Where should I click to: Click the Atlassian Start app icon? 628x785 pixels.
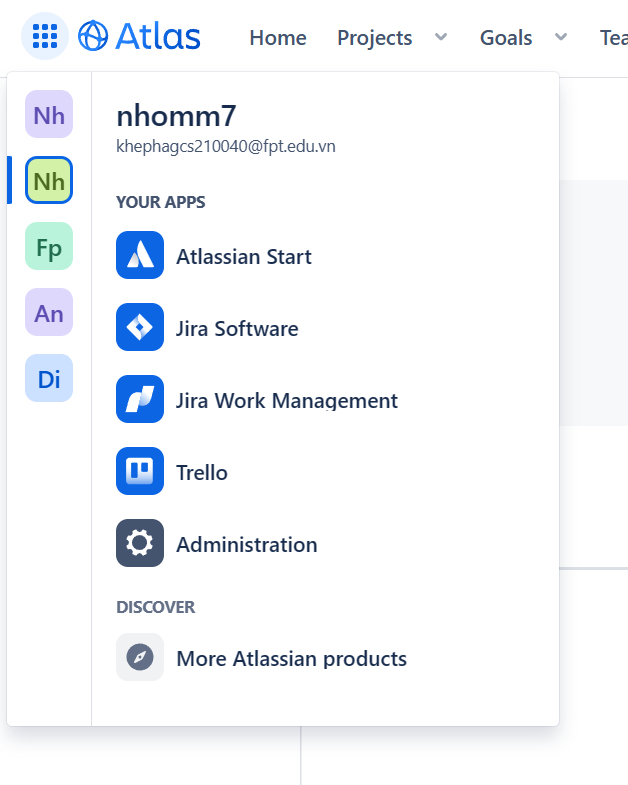[140, 255]
